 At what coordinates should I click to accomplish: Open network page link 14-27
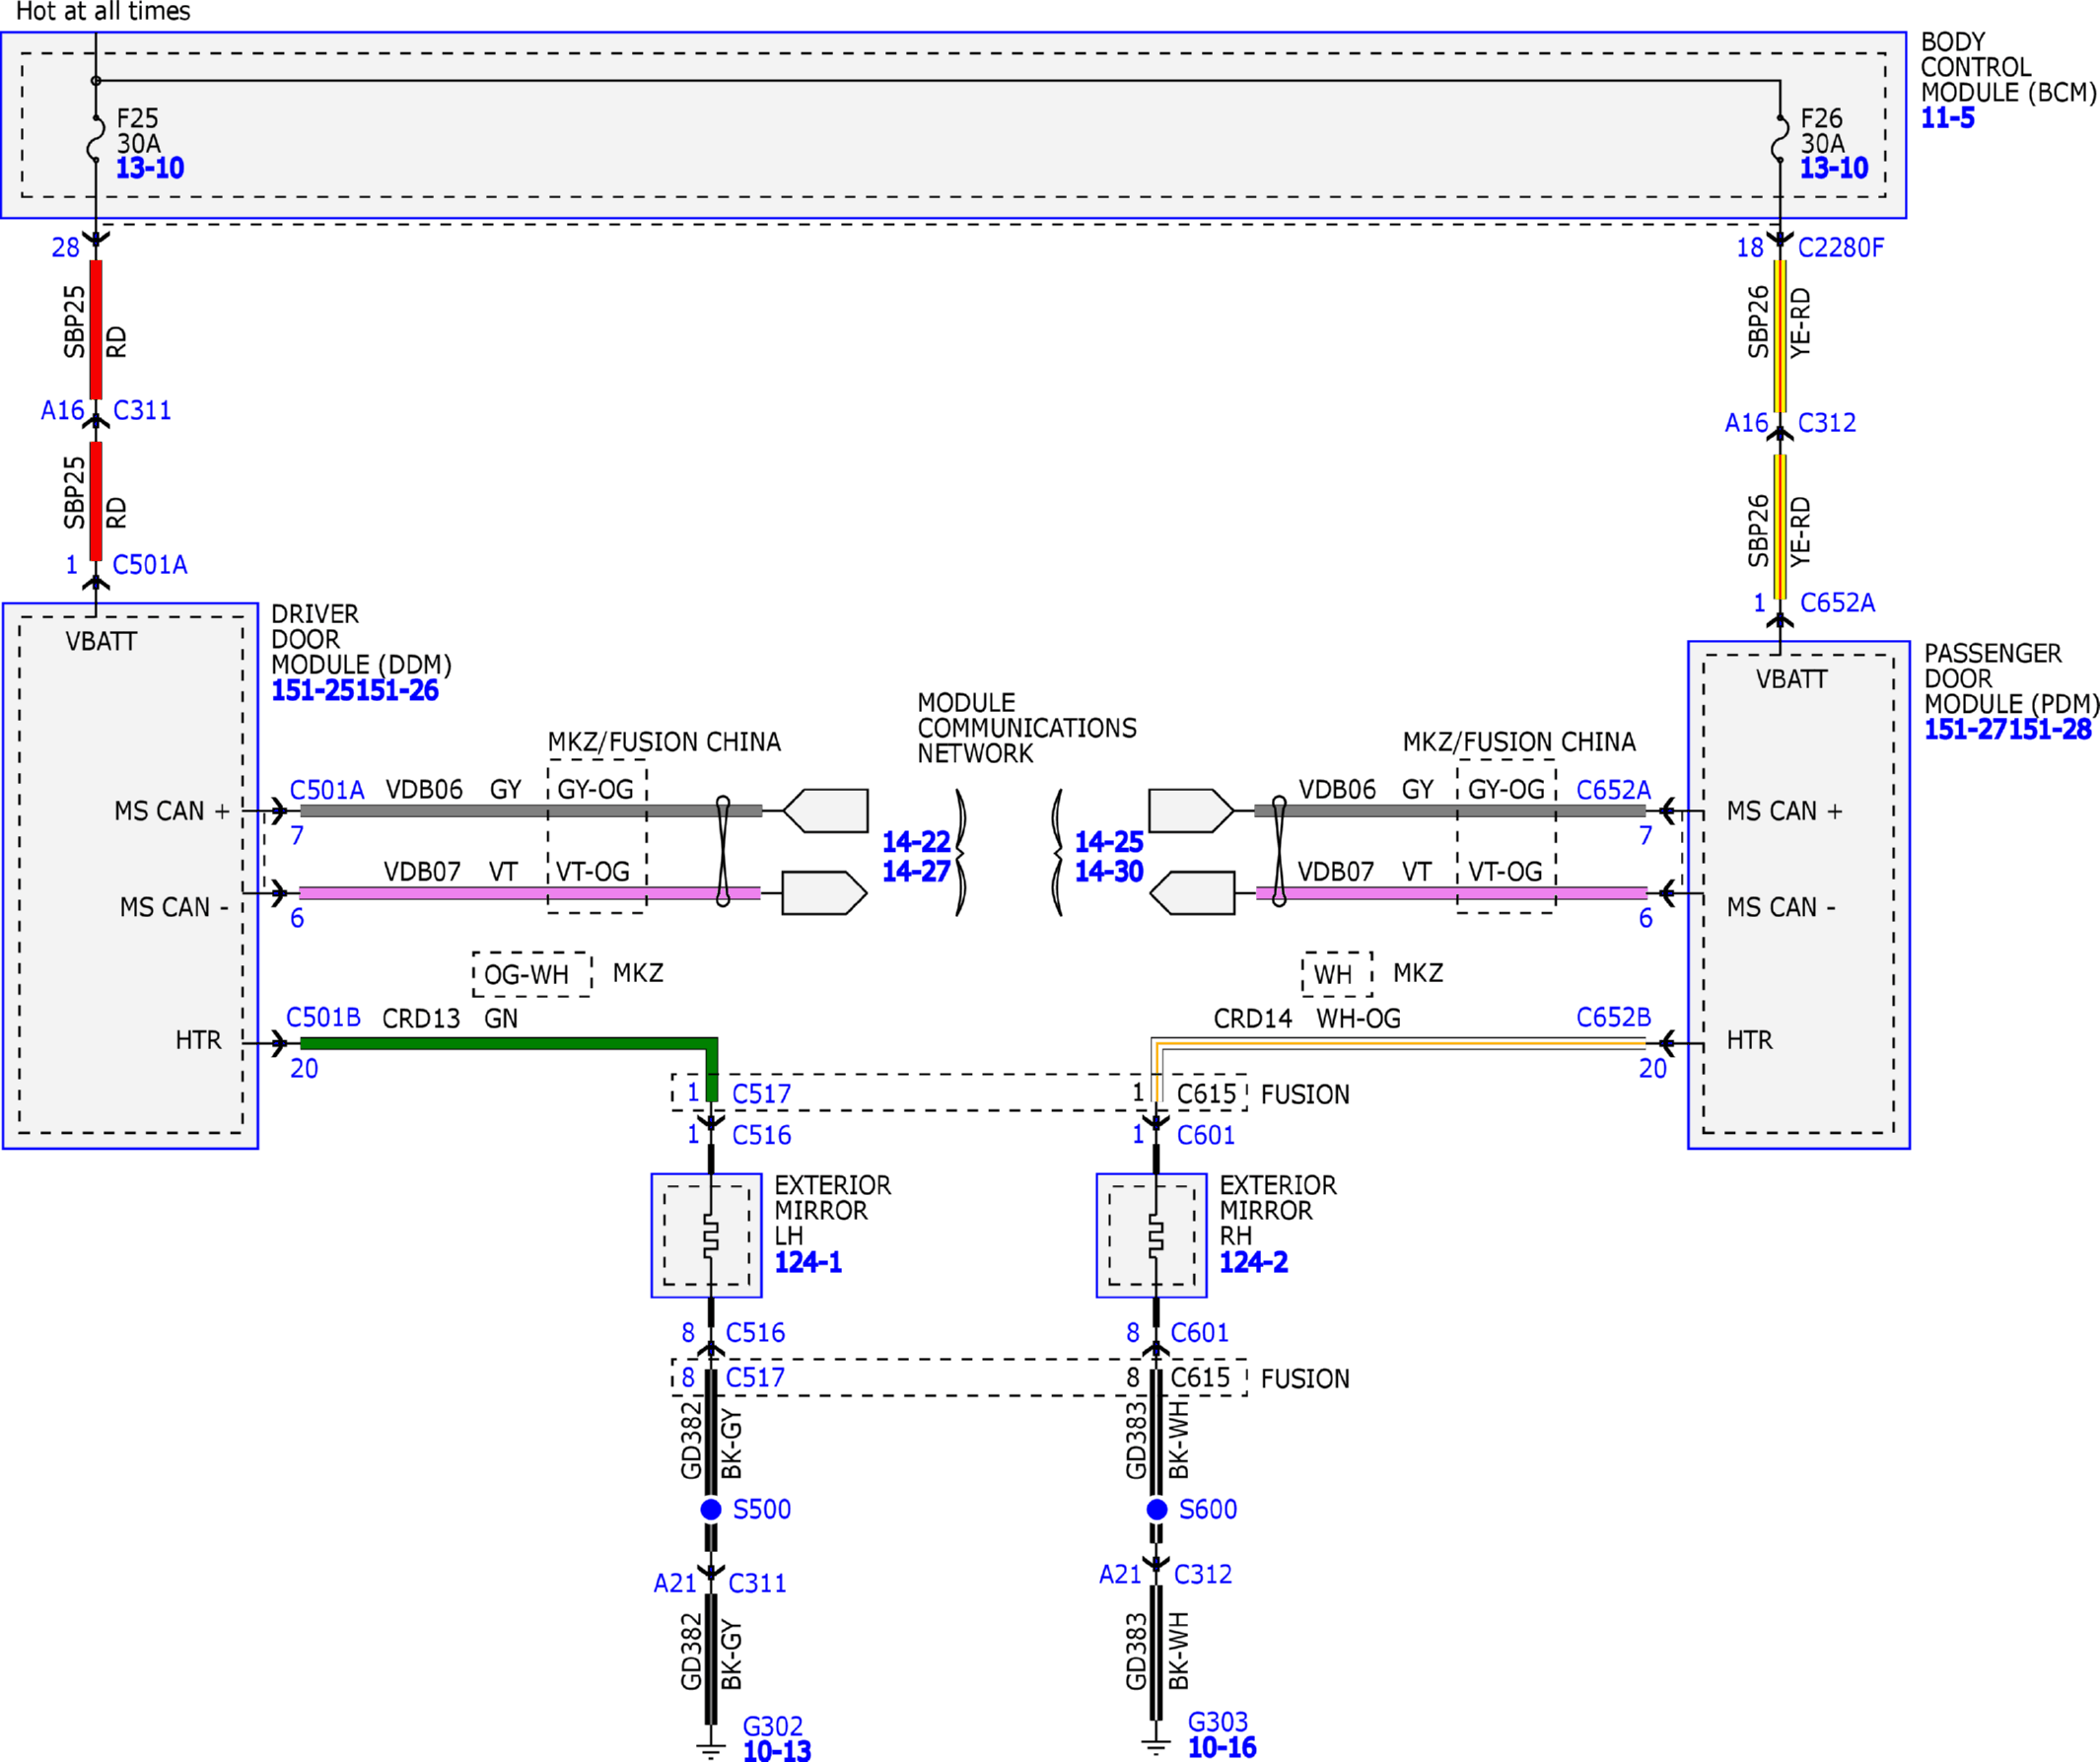pos(916,871)
